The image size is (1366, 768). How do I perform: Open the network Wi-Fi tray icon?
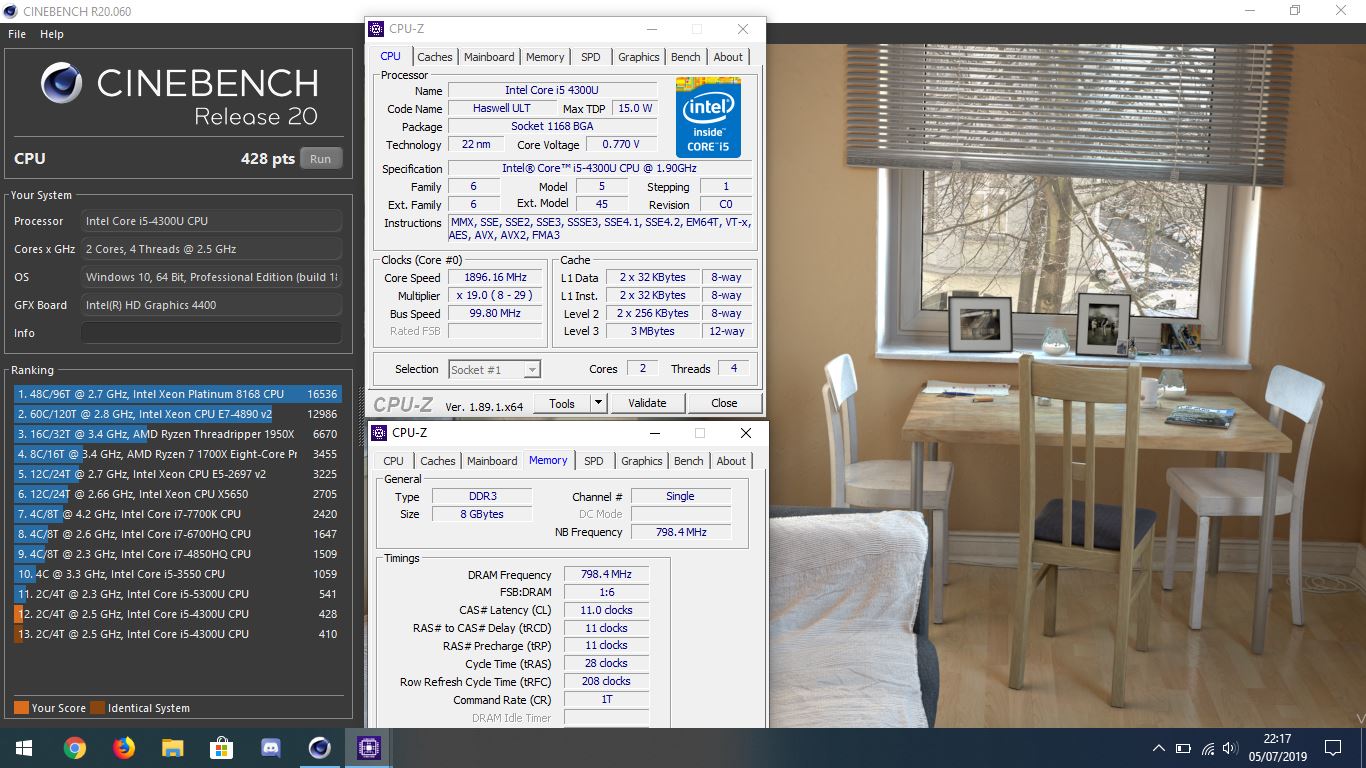(x=1208, y=748)
